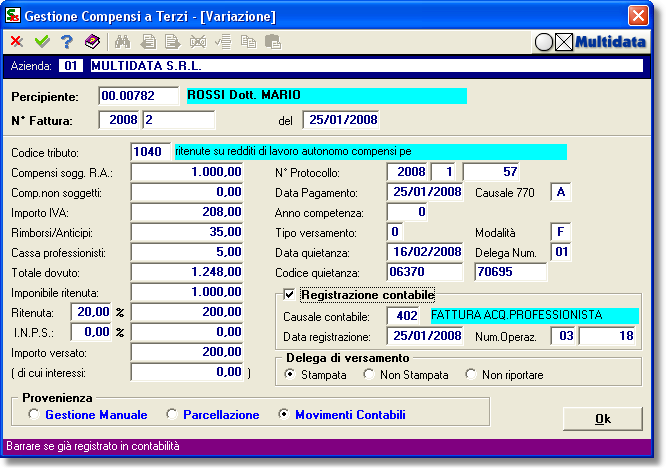
Task: Click the binoculars search icon
Action: click(122, 42)
